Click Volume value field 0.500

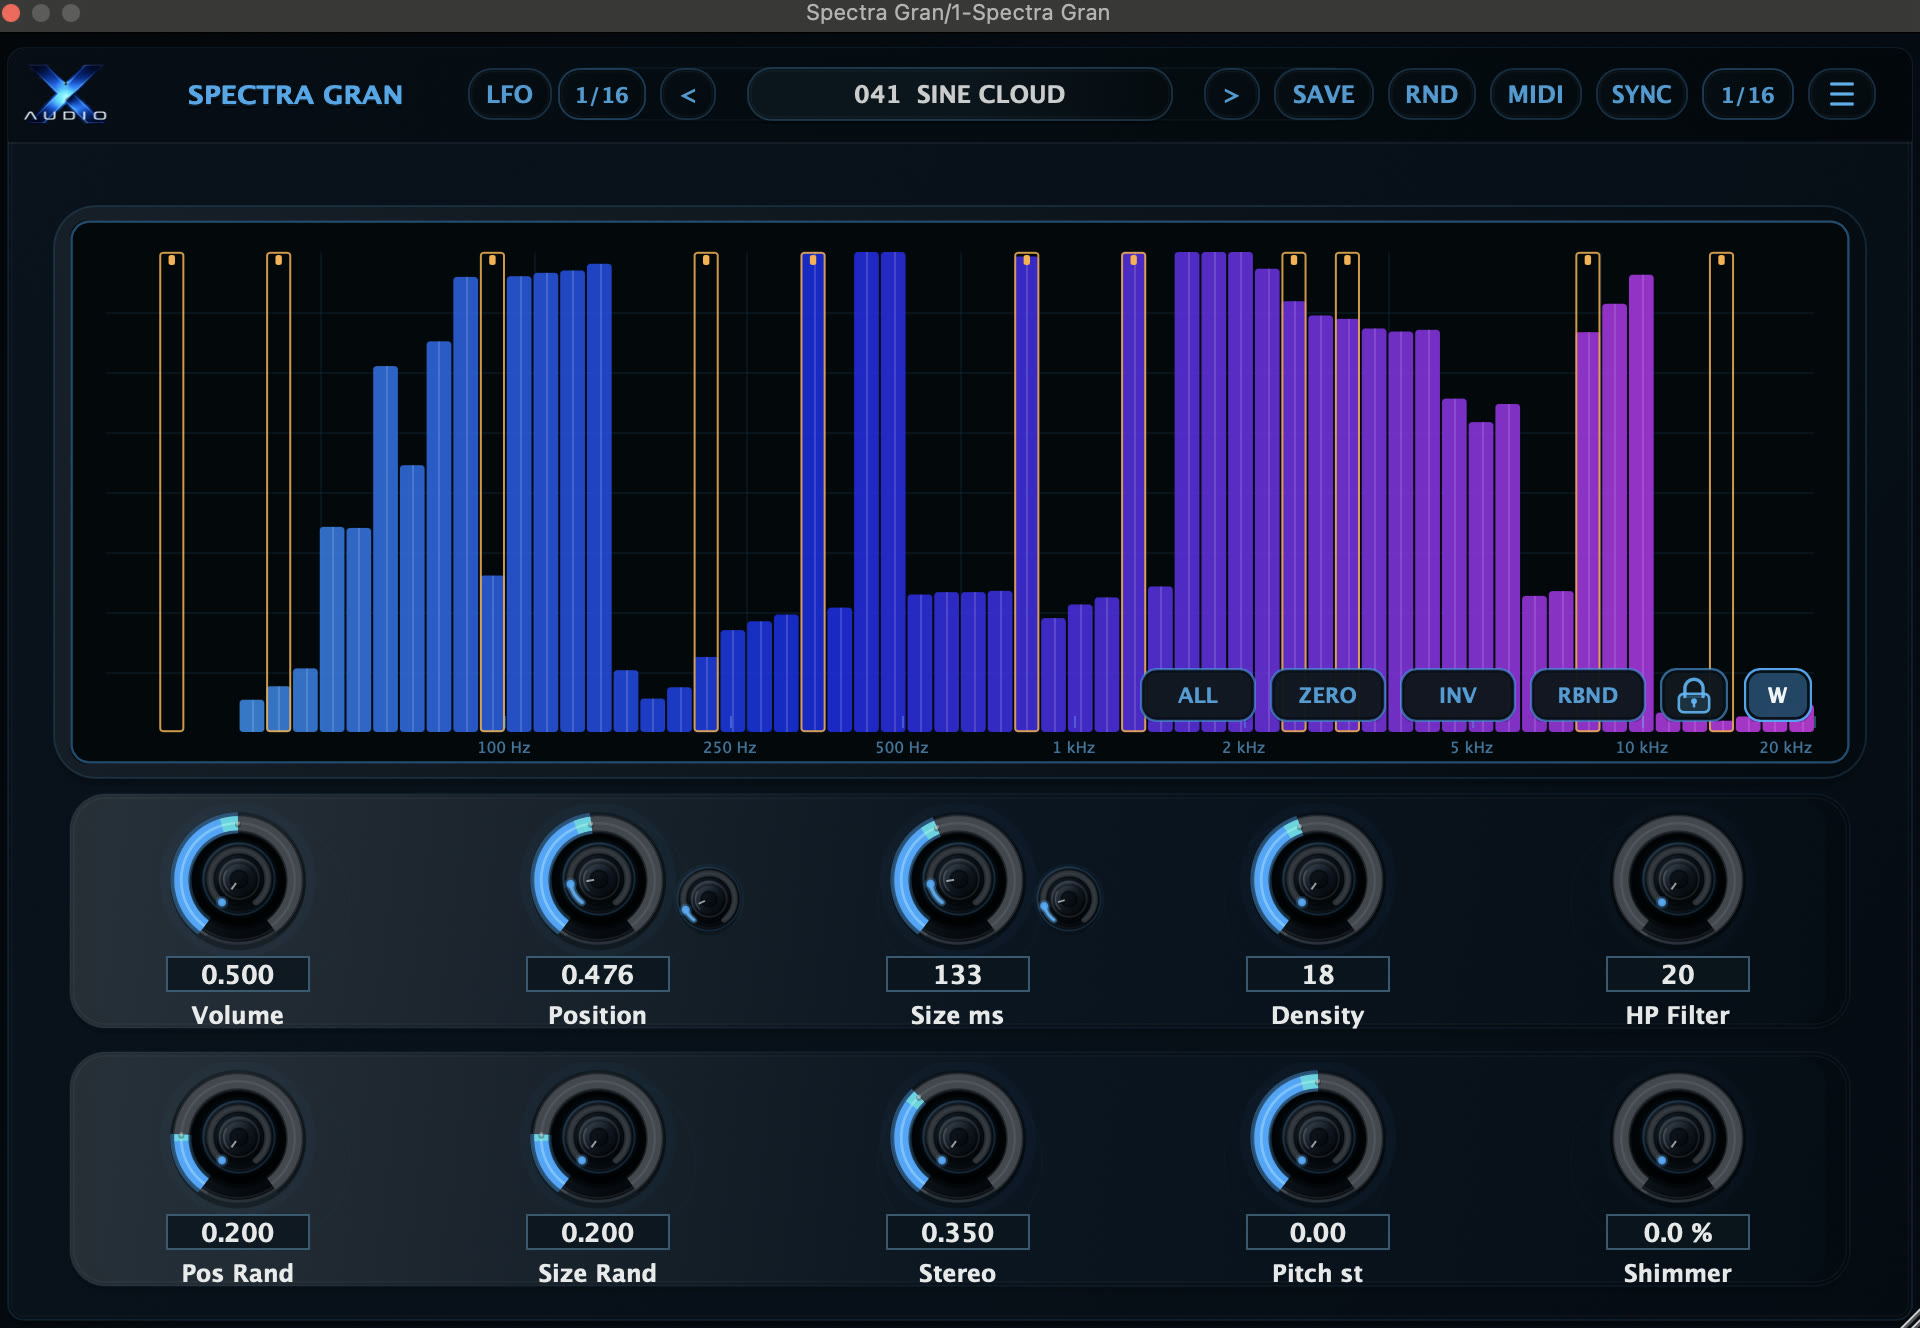[x=238, y=974]
